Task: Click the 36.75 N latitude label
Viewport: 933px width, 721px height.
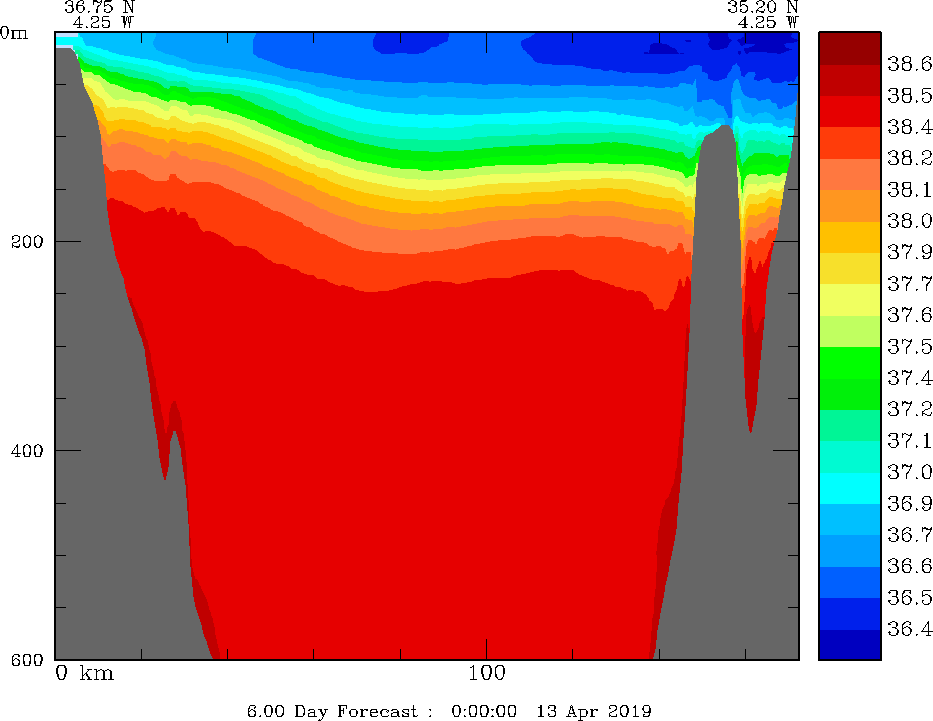Action: tap(100, 7)
